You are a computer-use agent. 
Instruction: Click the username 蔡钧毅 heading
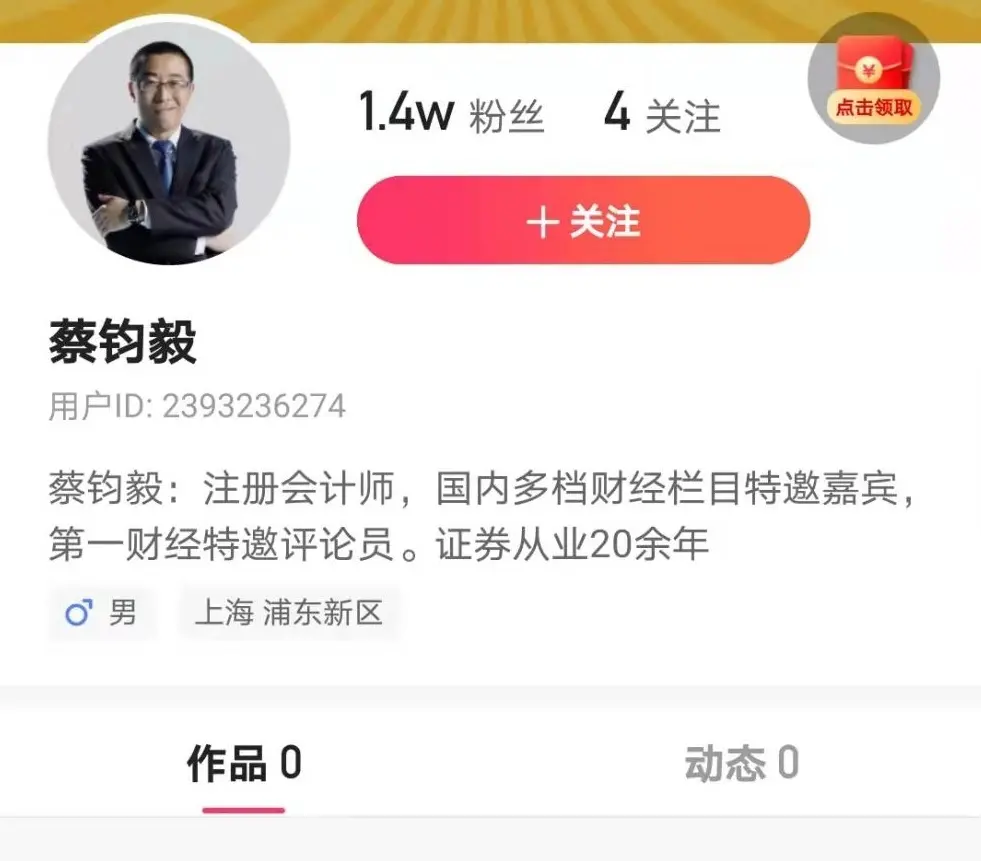[123, 342]
